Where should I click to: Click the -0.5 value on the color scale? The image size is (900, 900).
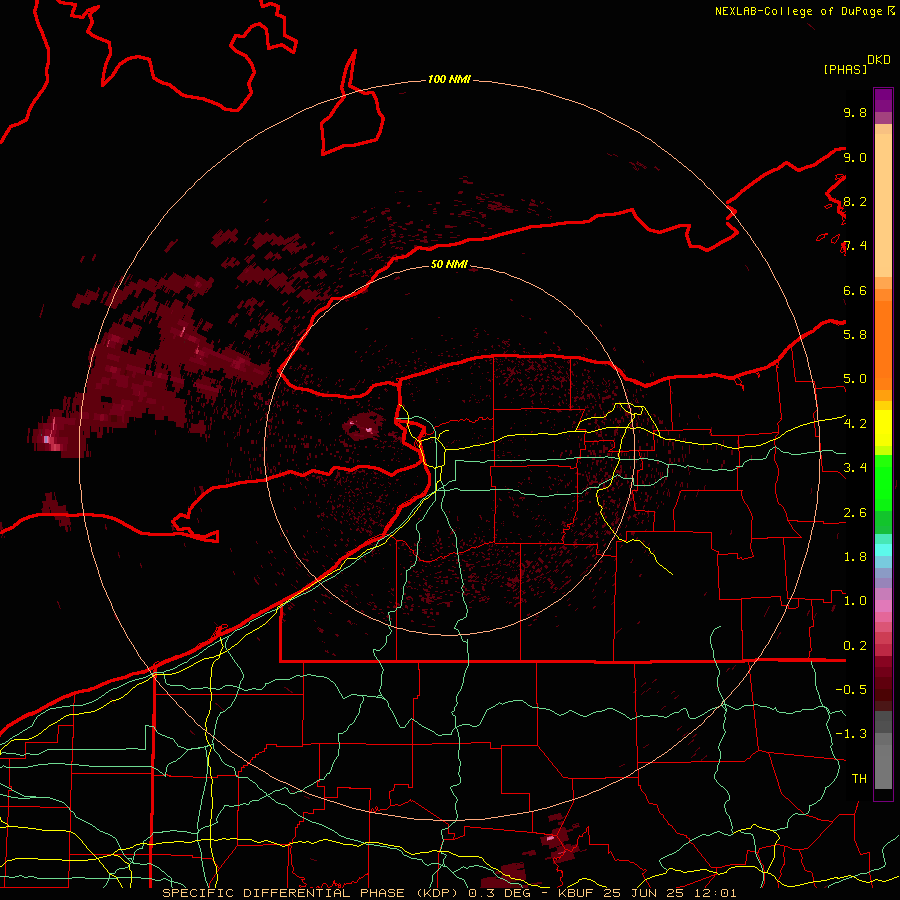click(851, 689)
